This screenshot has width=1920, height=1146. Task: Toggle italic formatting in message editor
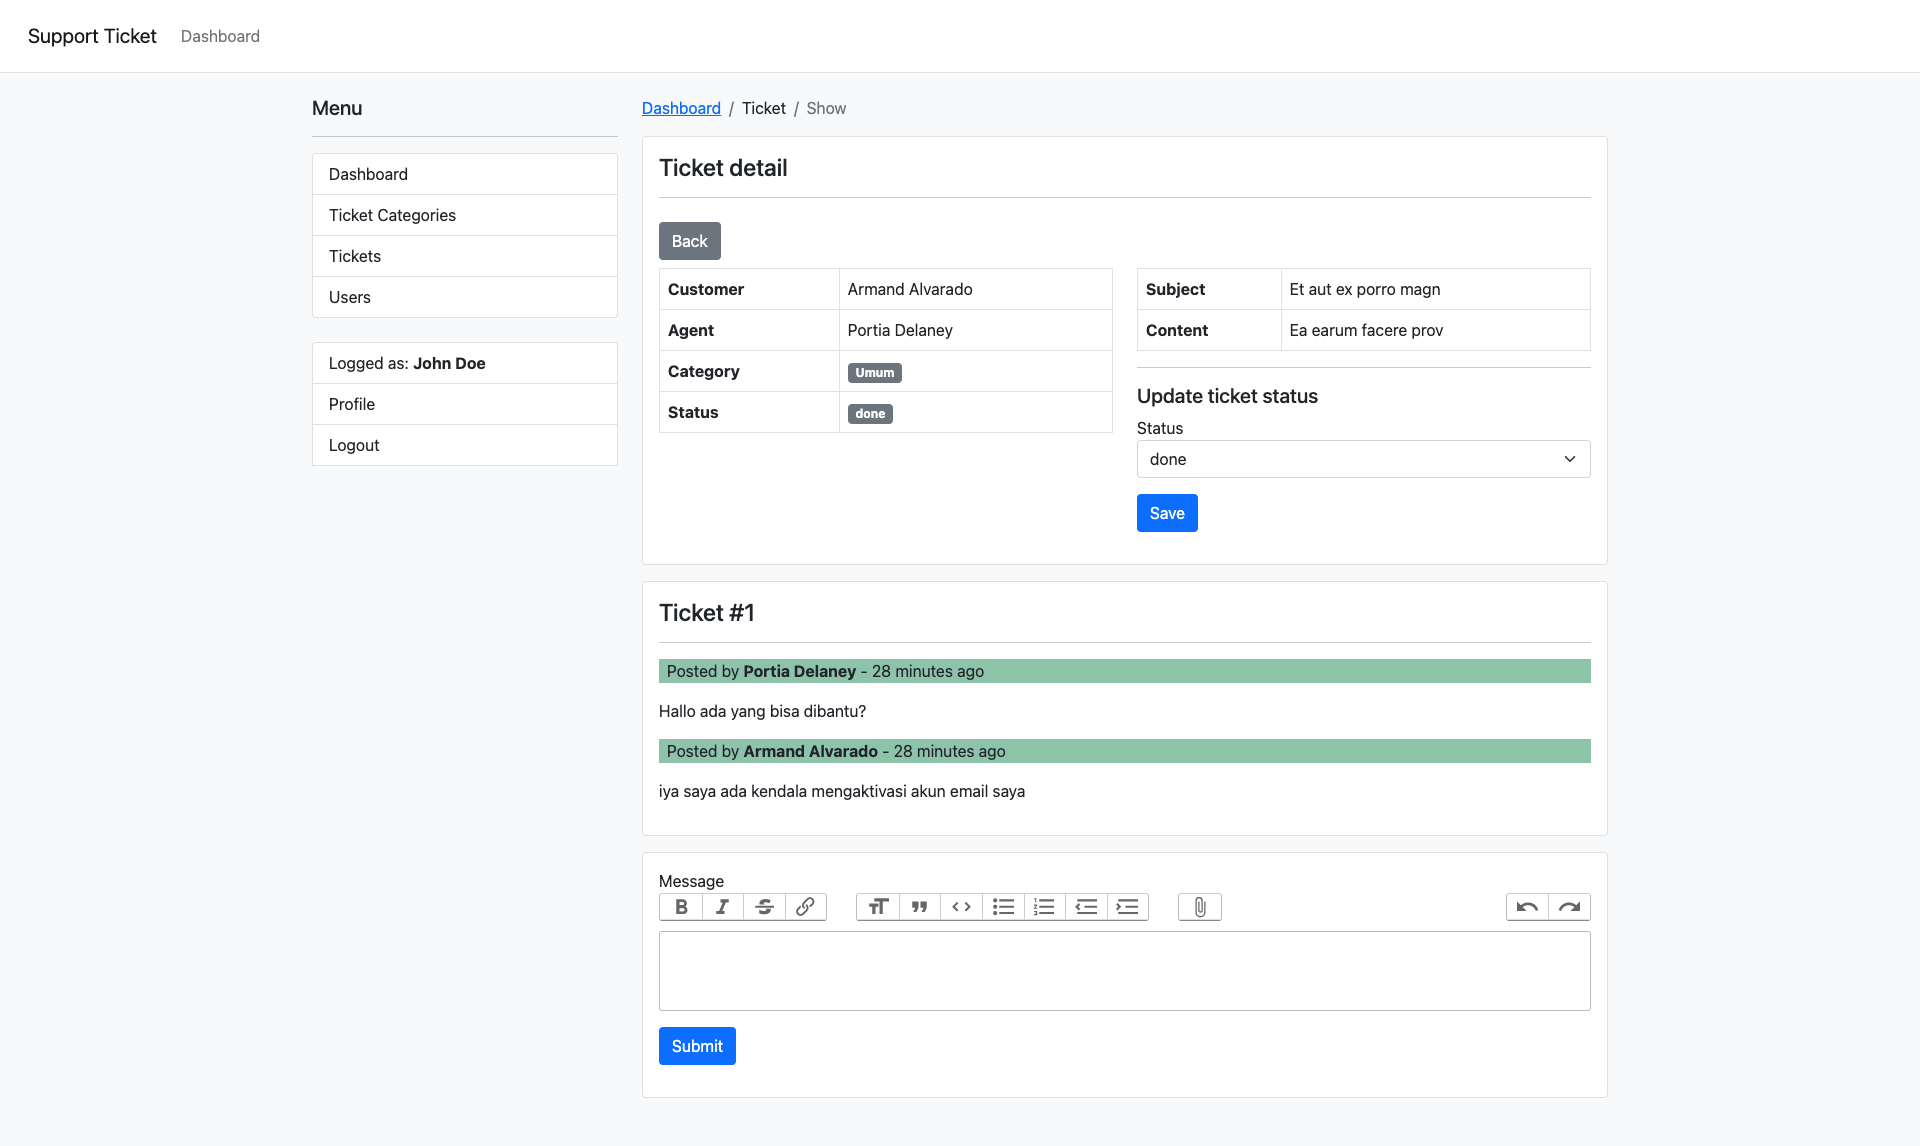tap(722, 907)
